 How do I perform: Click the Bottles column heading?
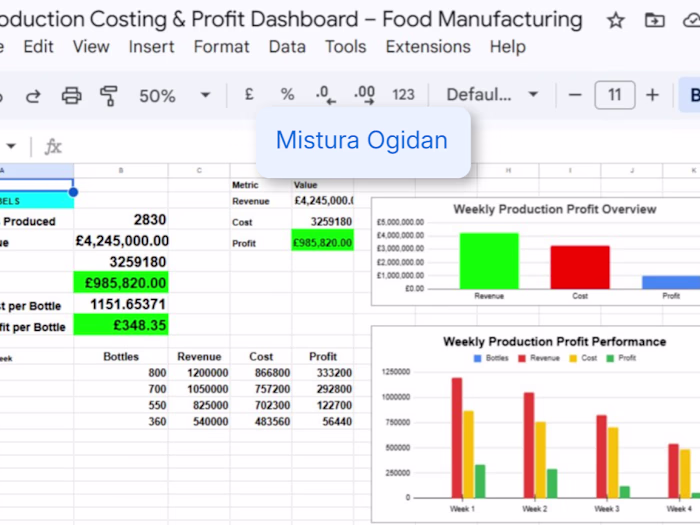[121, 356]
